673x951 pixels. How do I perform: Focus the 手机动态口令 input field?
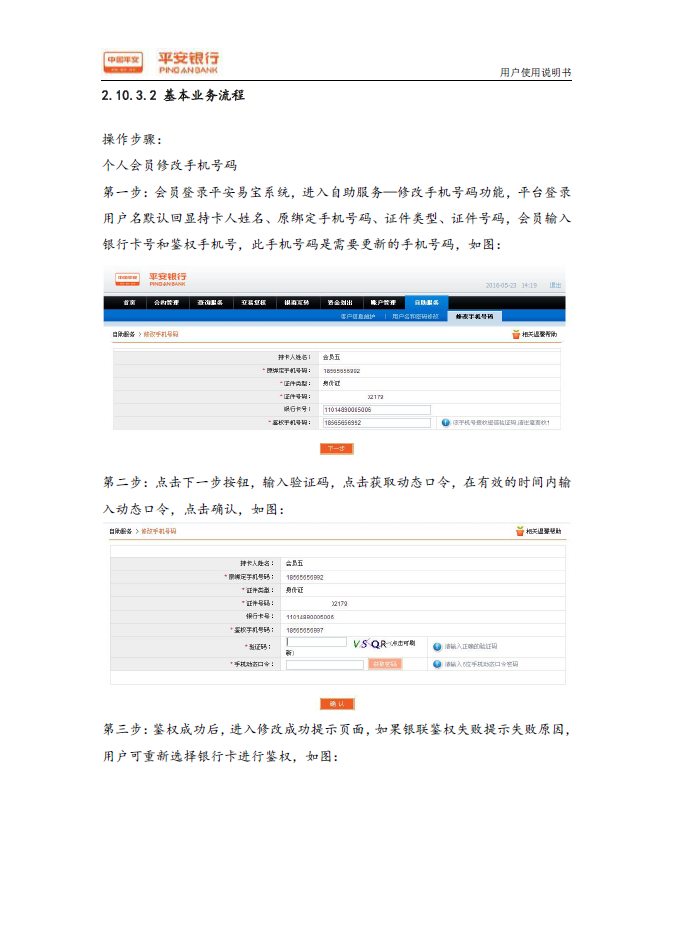tap(325, 665)
